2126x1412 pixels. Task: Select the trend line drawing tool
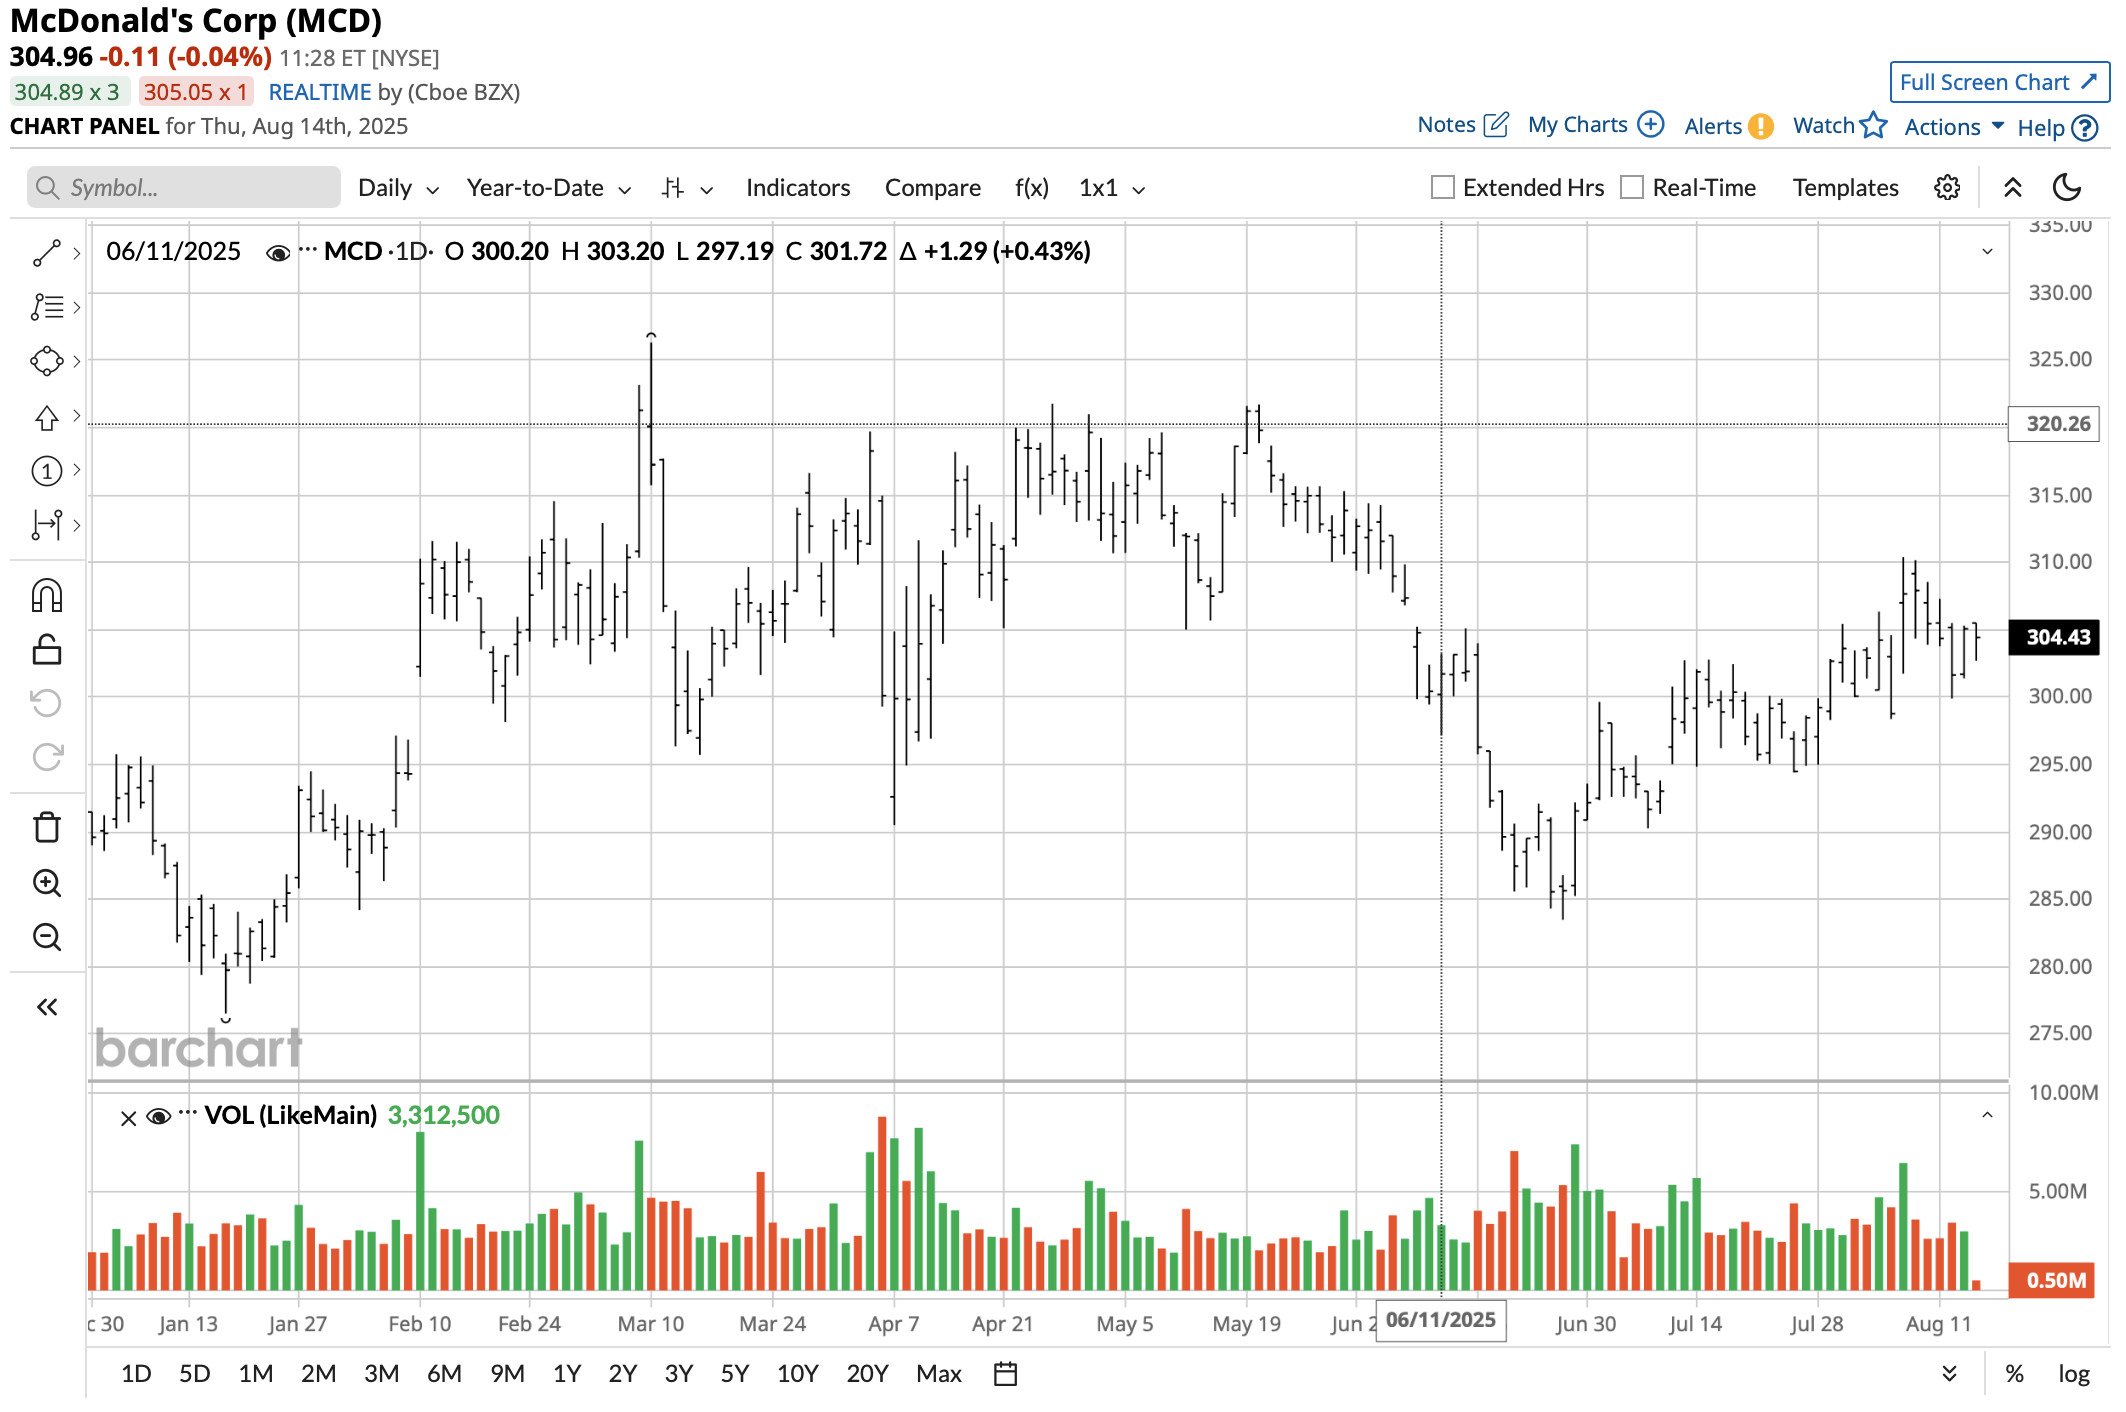click(46, 253)
